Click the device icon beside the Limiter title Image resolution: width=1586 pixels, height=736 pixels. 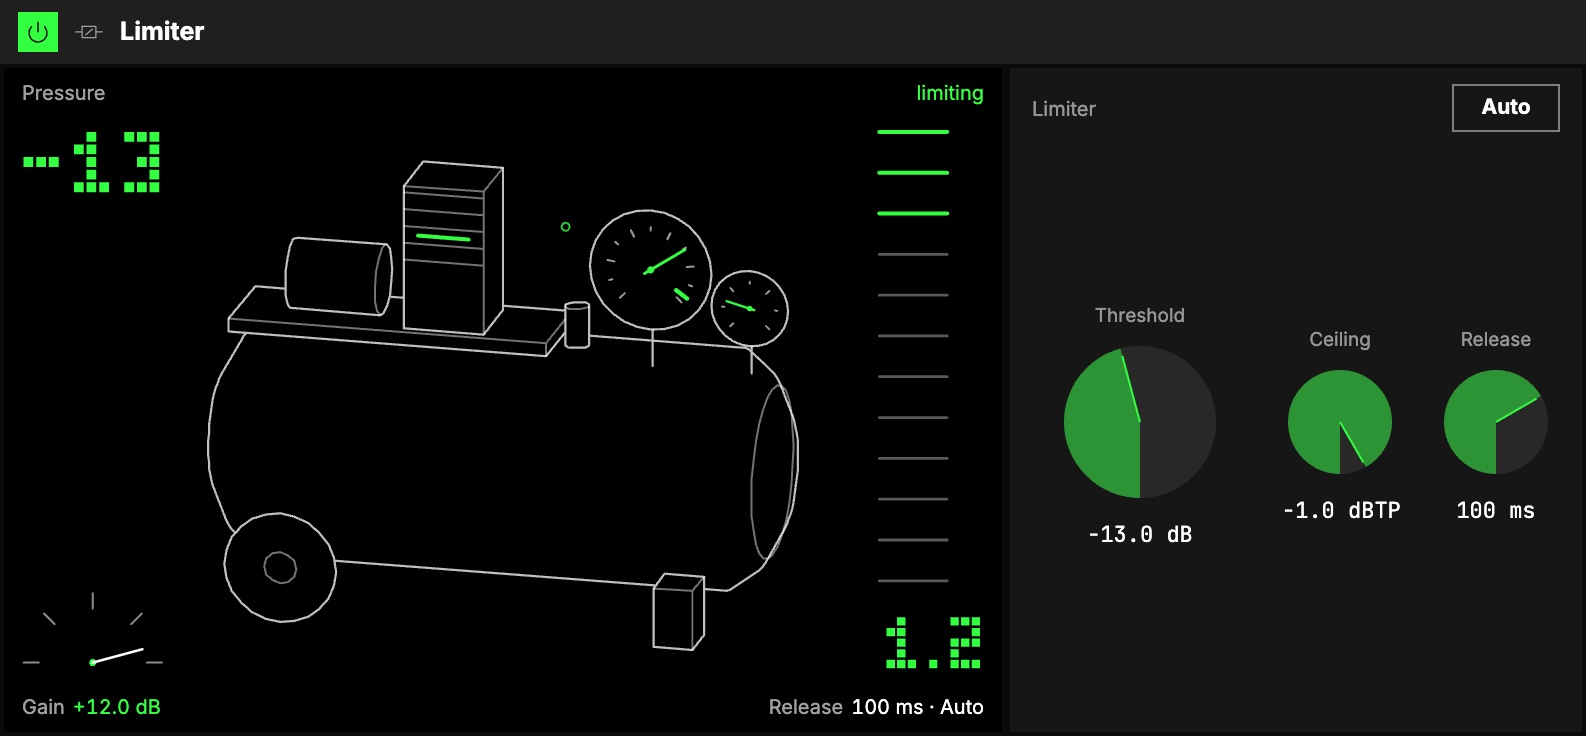click(89, 32)
